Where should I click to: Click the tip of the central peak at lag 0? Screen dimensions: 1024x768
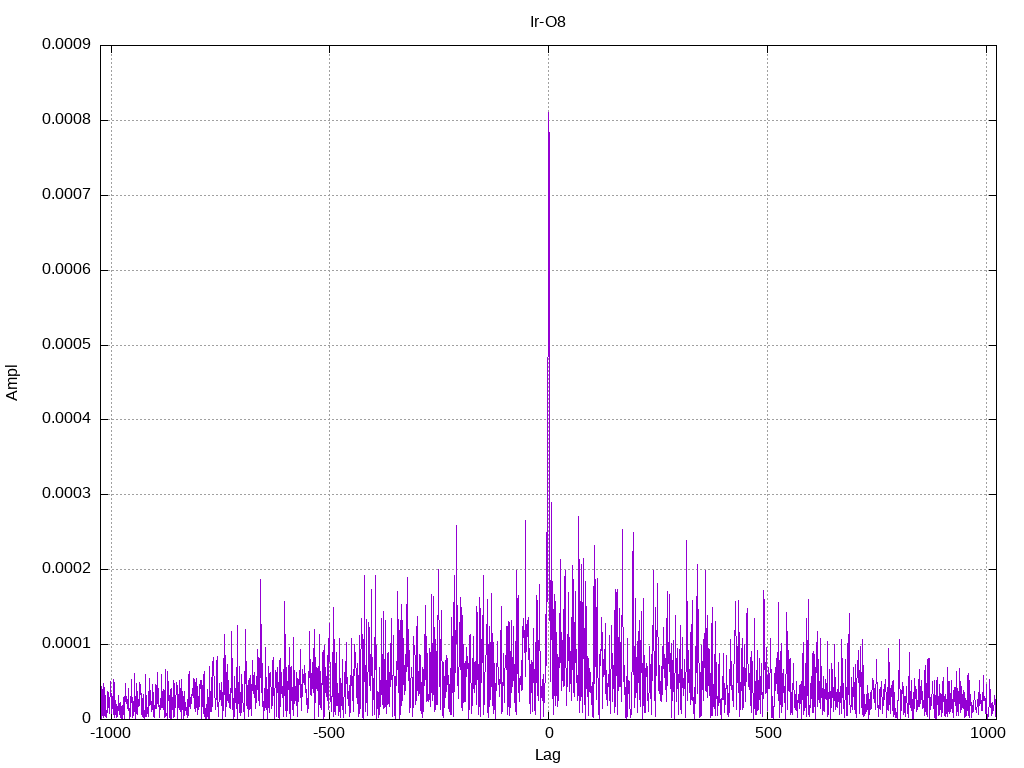(548, 112)
